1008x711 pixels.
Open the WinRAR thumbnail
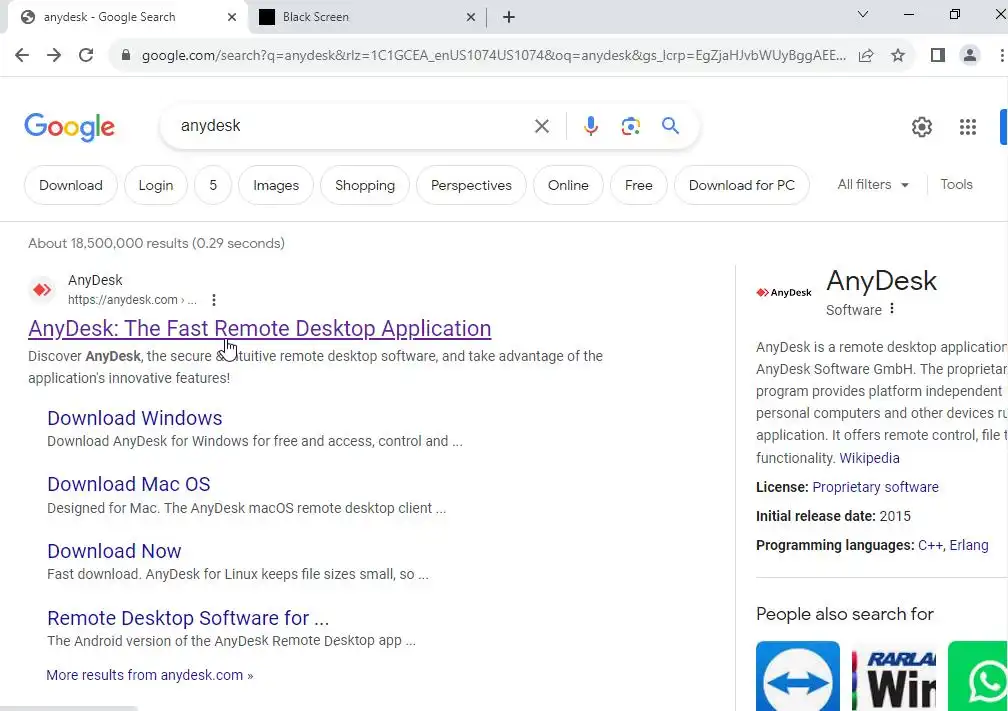click(x=894, y=676)
